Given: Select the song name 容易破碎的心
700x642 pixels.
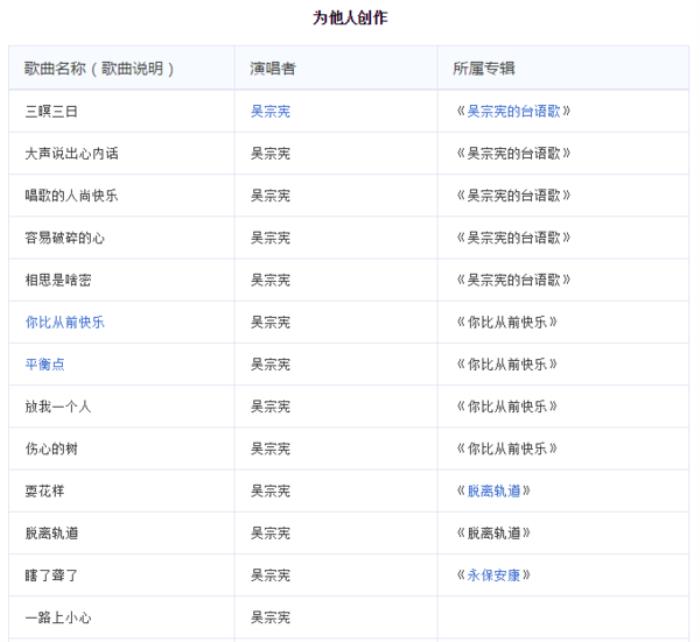Looking at the screenshot, I should (x=65, y=238).
